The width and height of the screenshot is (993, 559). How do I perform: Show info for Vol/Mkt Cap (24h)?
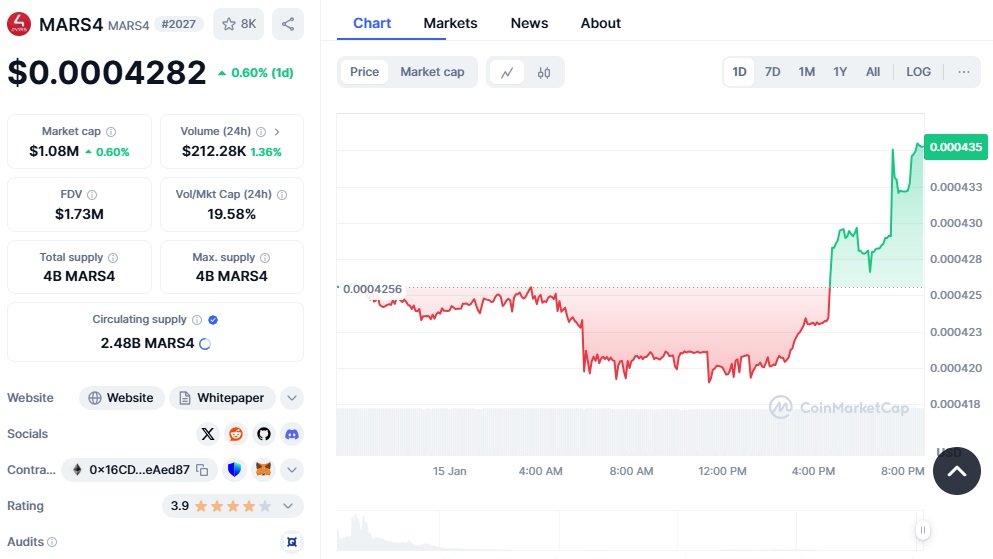click(x=282, y=195)
